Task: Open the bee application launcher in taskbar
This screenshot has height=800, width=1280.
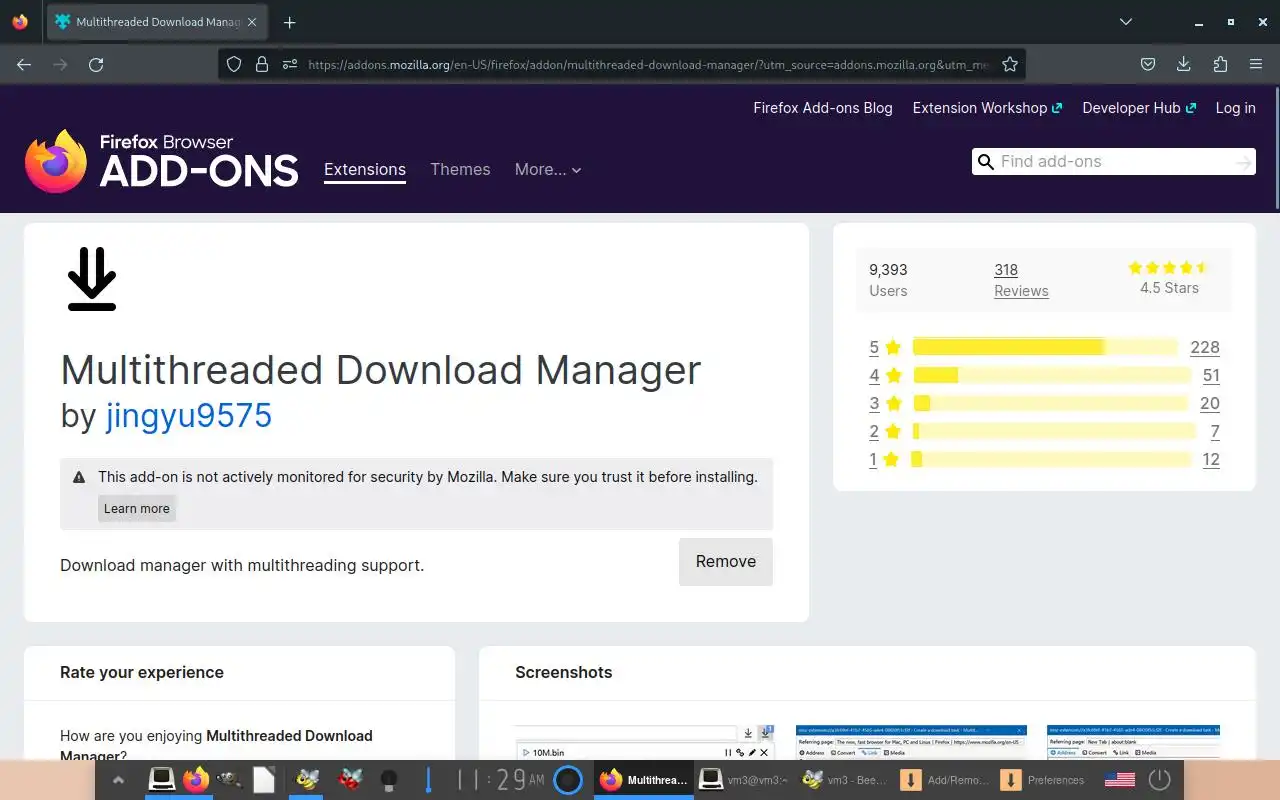Action: click(x=307, y=780)
